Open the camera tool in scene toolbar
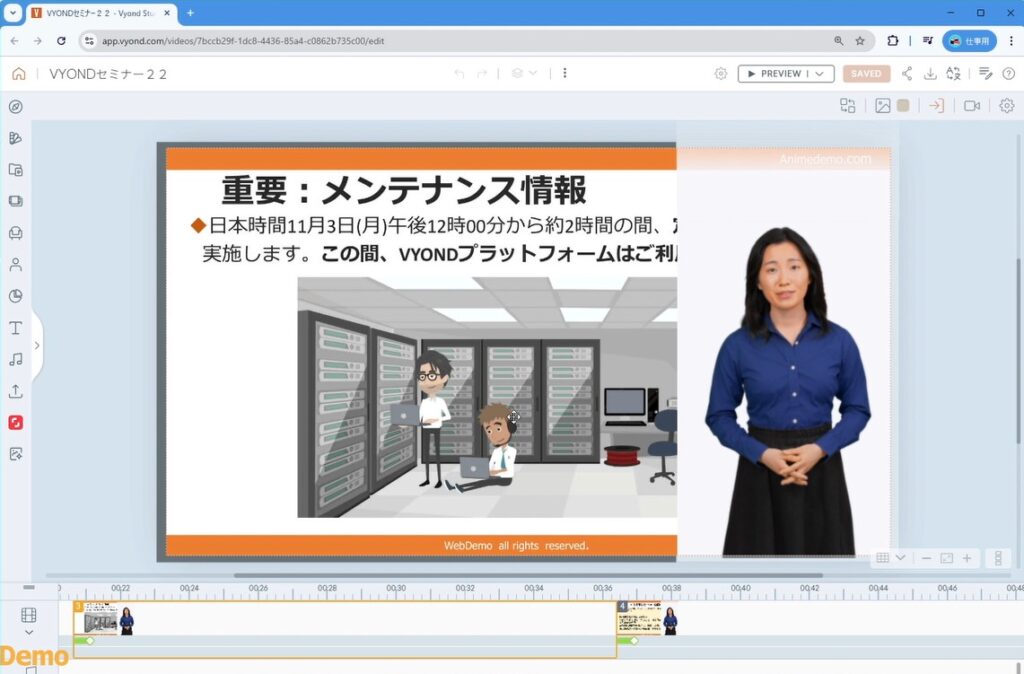1024x674 pixels. [x=971, y=106]
